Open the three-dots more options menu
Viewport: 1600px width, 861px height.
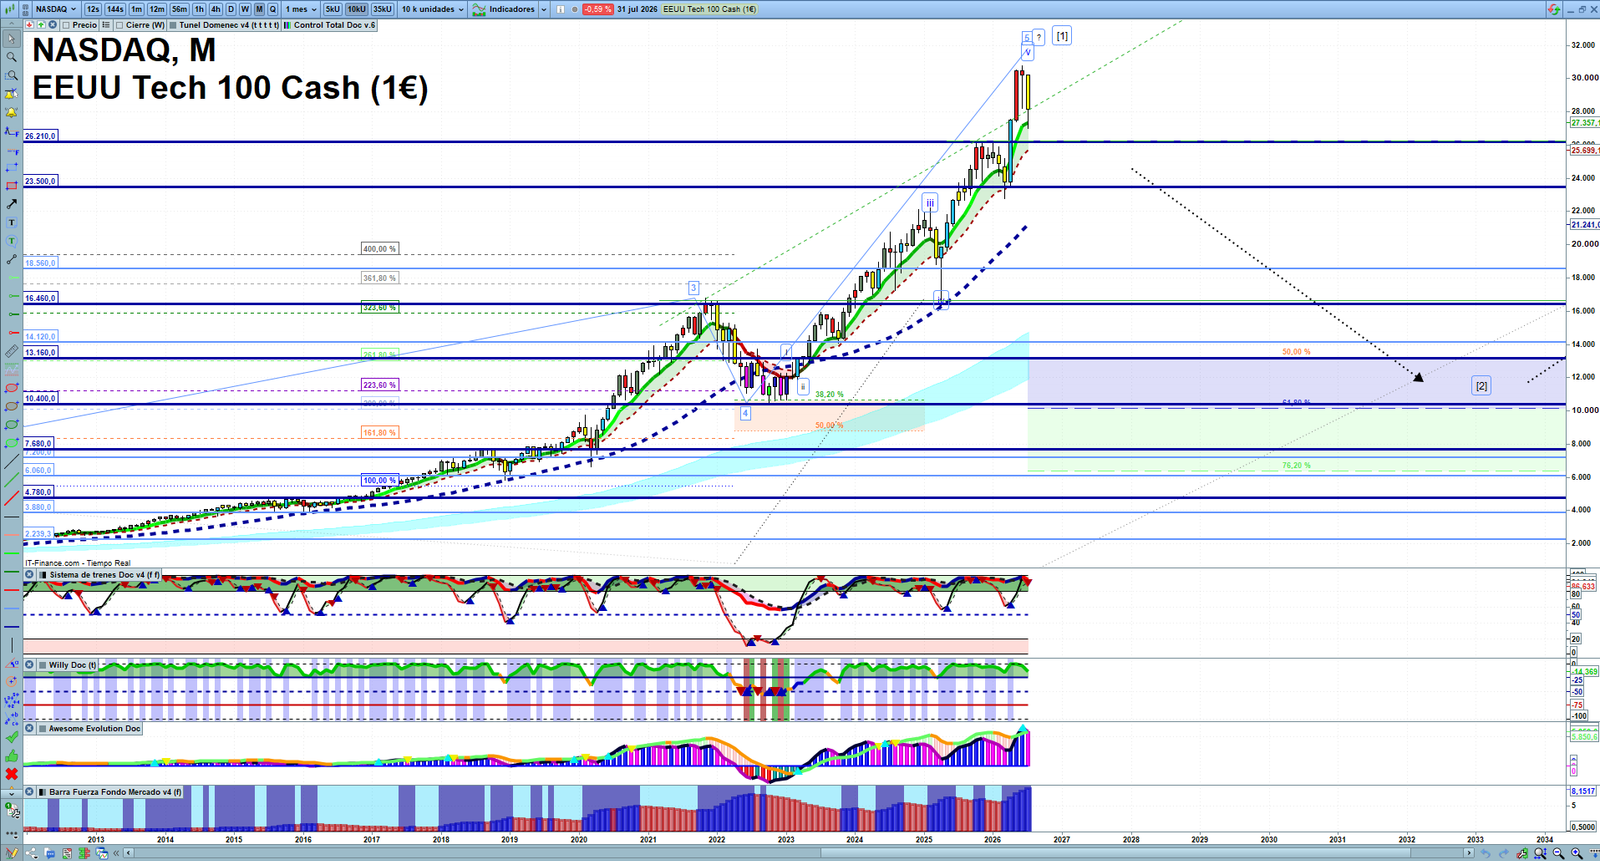coord(12,834)
